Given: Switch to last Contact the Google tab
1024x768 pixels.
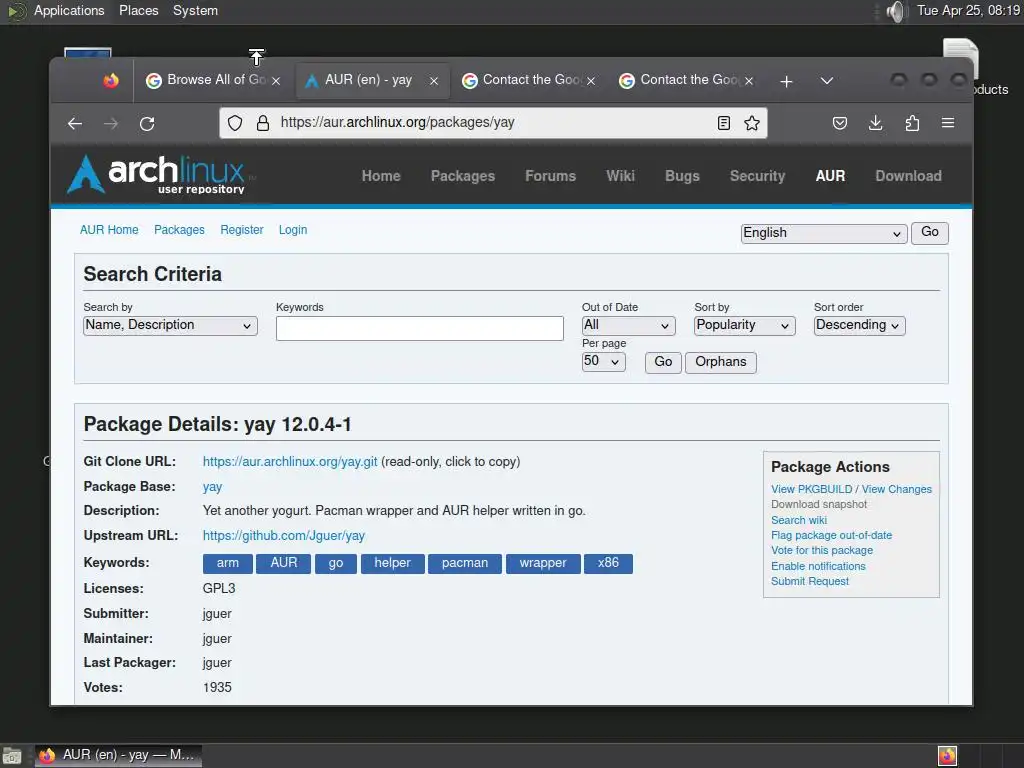Looking at the screenshot, I should (x=688, y=80).
